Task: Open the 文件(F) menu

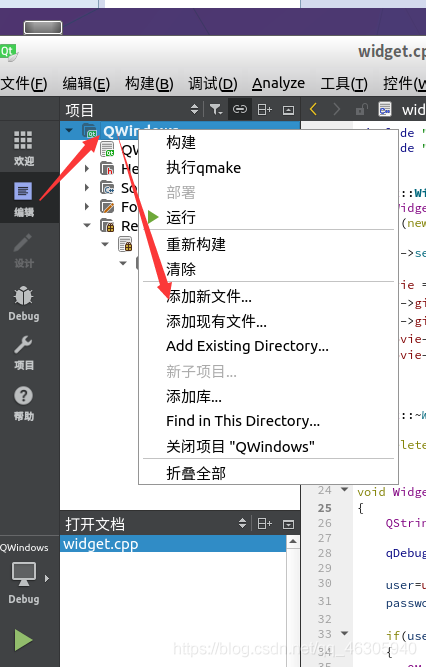Action: pos(23,83)
